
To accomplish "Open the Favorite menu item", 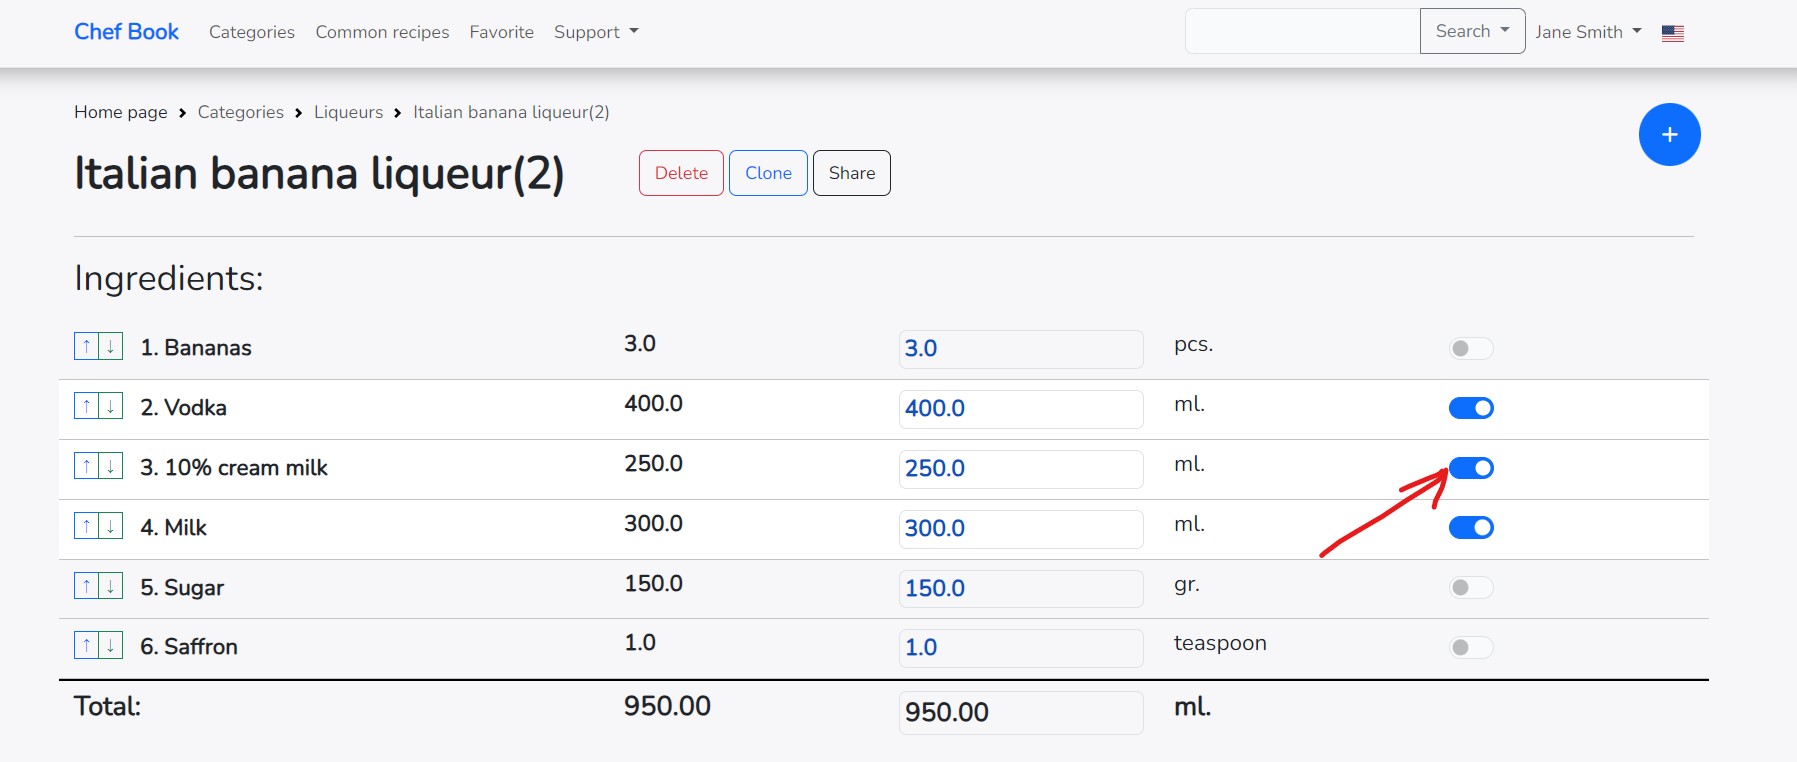I will coord(501,32).
